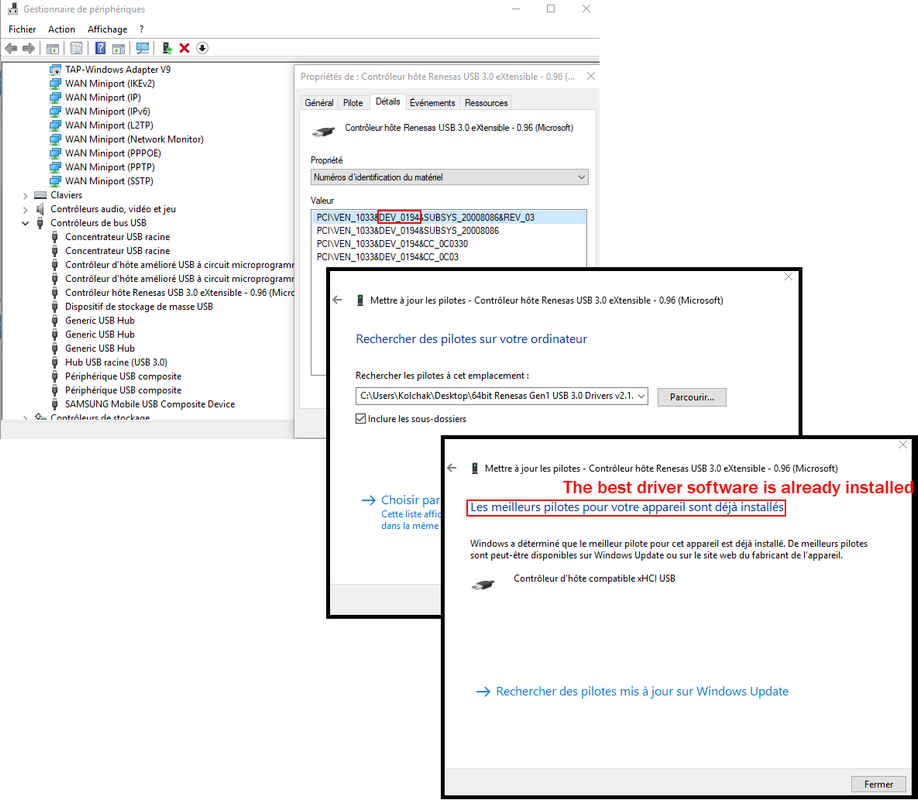Viewport: 918px width, 800px height.
Task: Select the Détails tab
Action: point(388,101)
